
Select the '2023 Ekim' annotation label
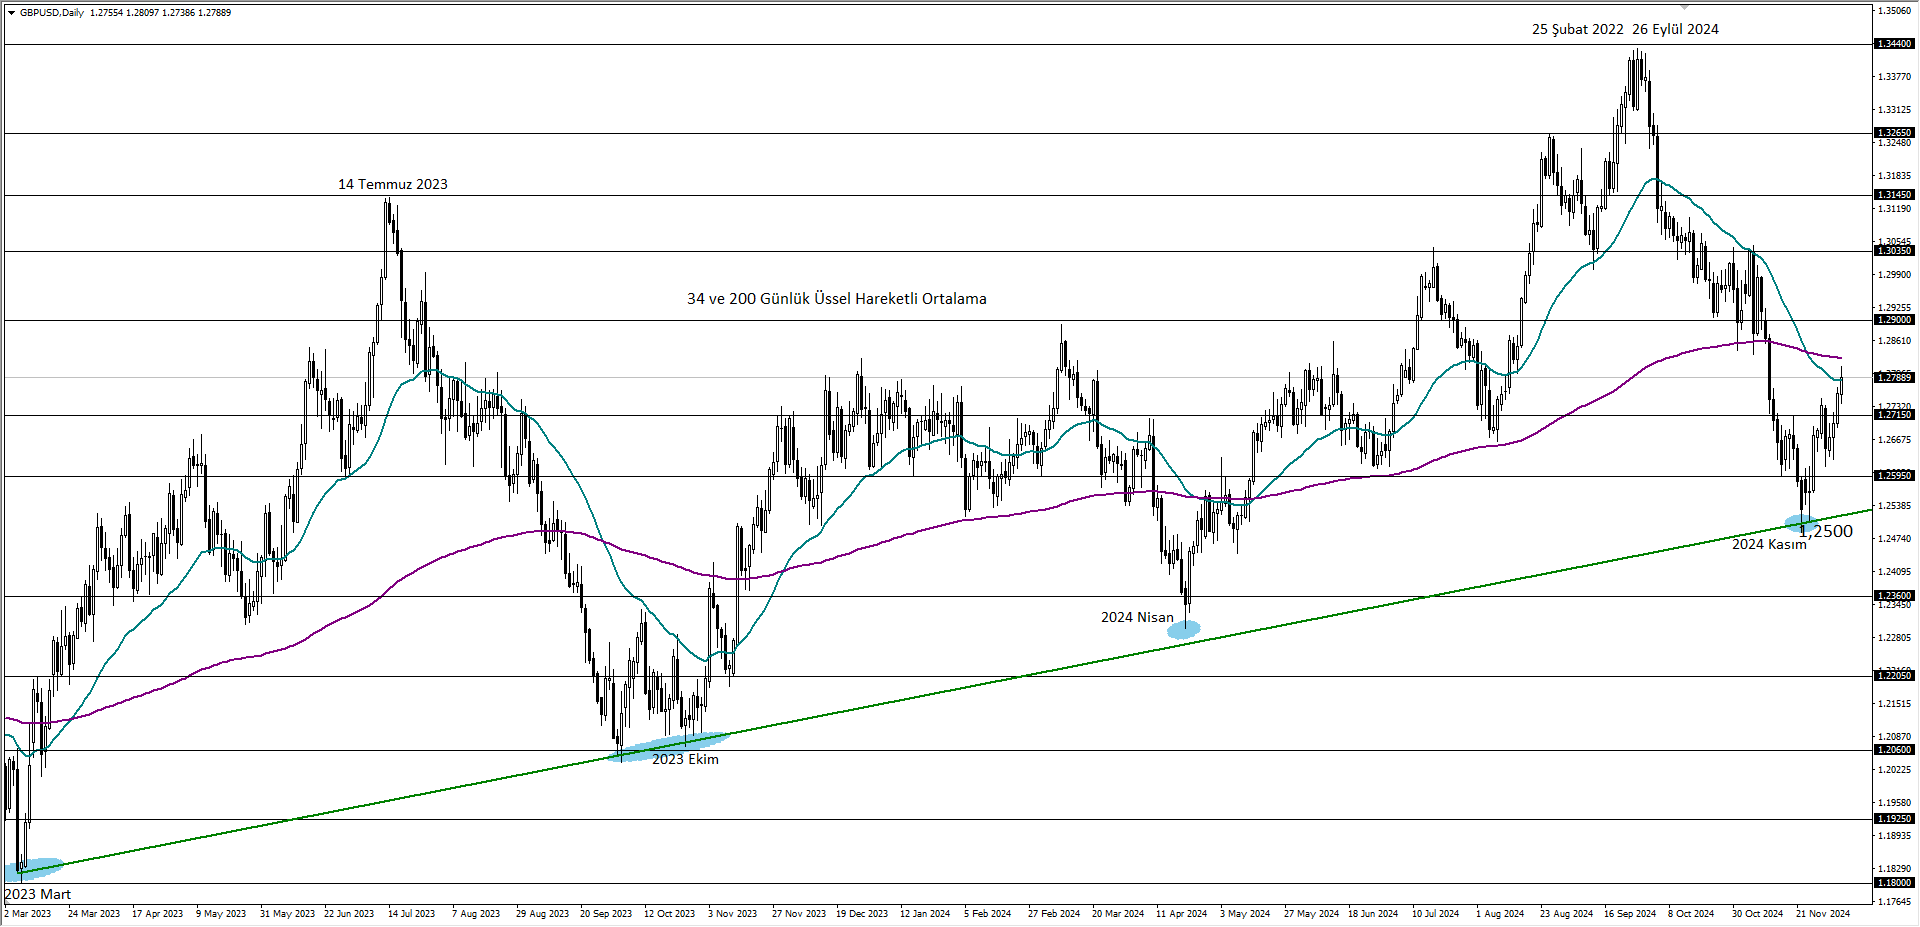tap(685, 759)
